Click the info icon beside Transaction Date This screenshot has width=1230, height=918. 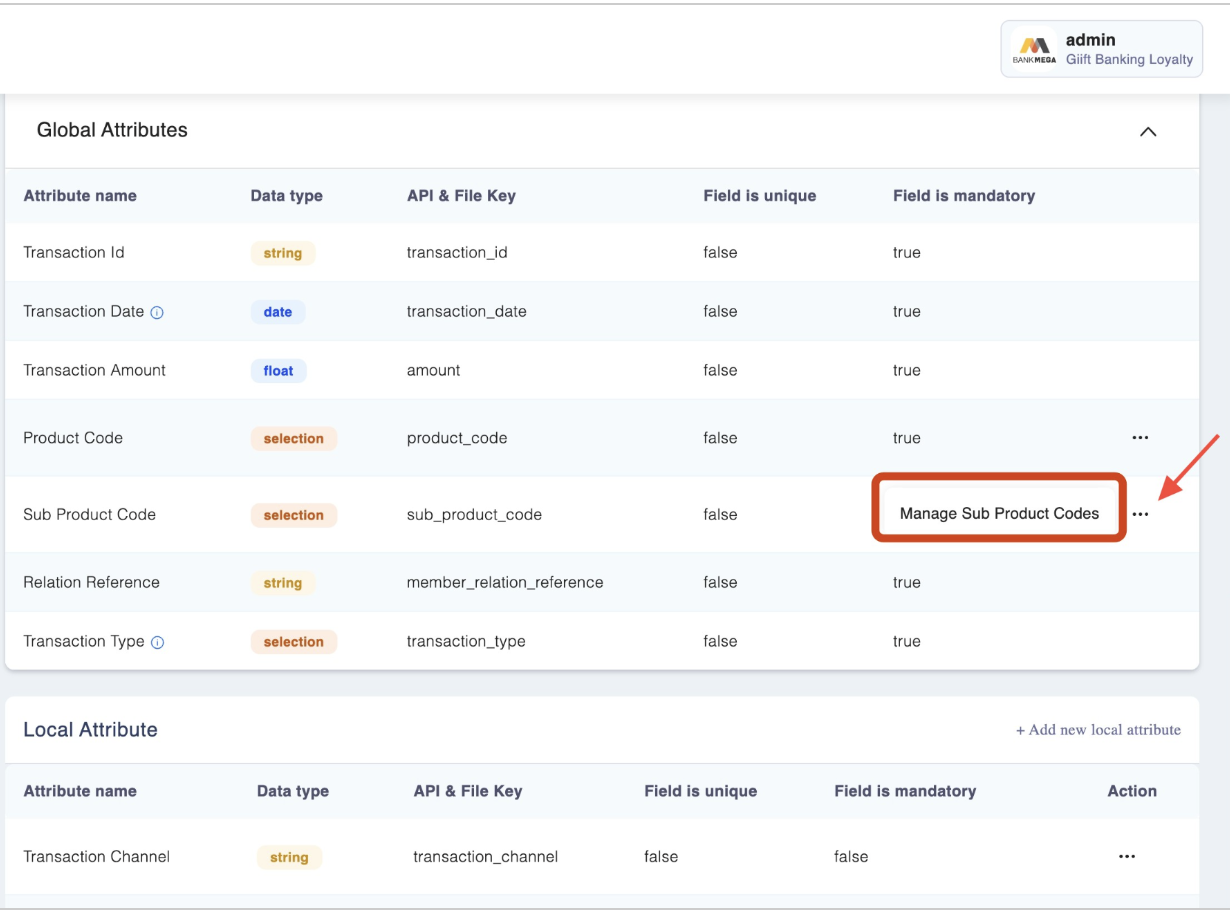pyautogui.click(x=157, y=312)
